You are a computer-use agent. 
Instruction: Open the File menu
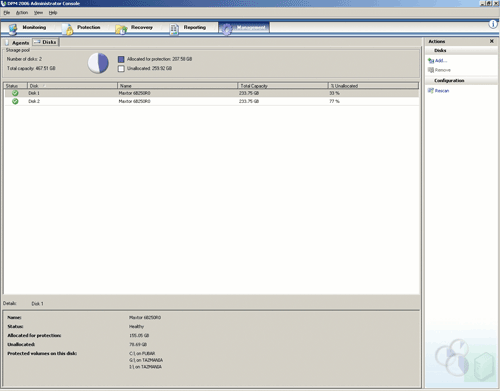(x=7, y=13)
